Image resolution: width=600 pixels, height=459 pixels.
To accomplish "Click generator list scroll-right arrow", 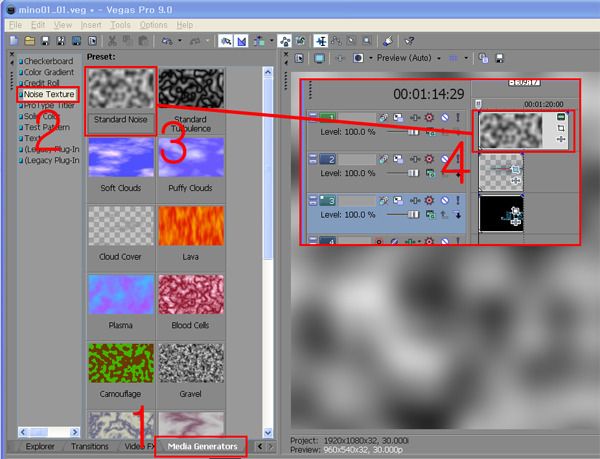I will 75,432.
